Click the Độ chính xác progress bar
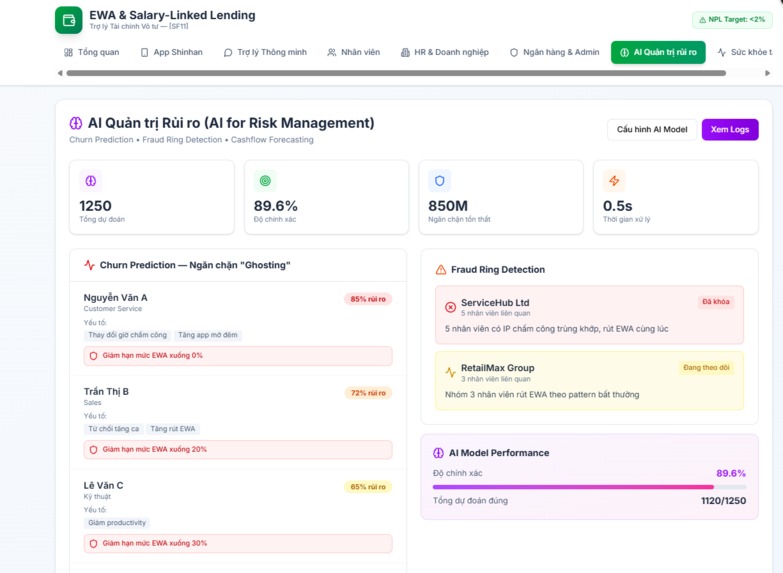Screen dimensions: 783x573 click(589, 487)
